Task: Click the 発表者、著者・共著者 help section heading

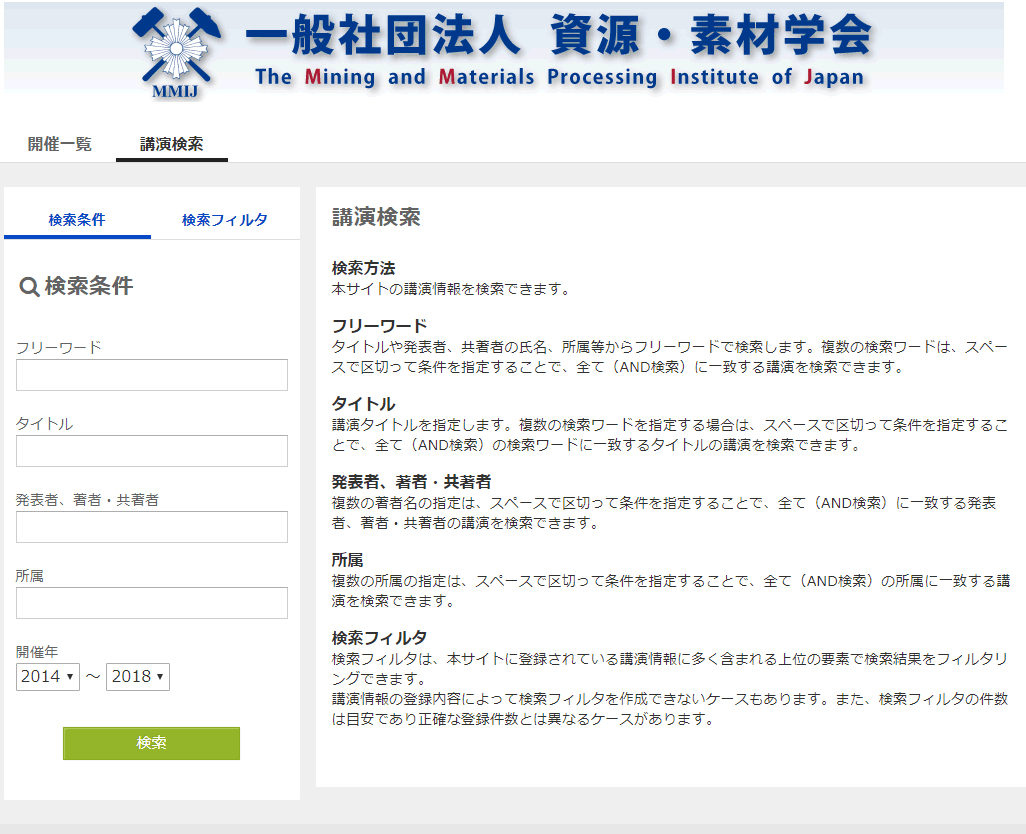Action: point(411,482)
